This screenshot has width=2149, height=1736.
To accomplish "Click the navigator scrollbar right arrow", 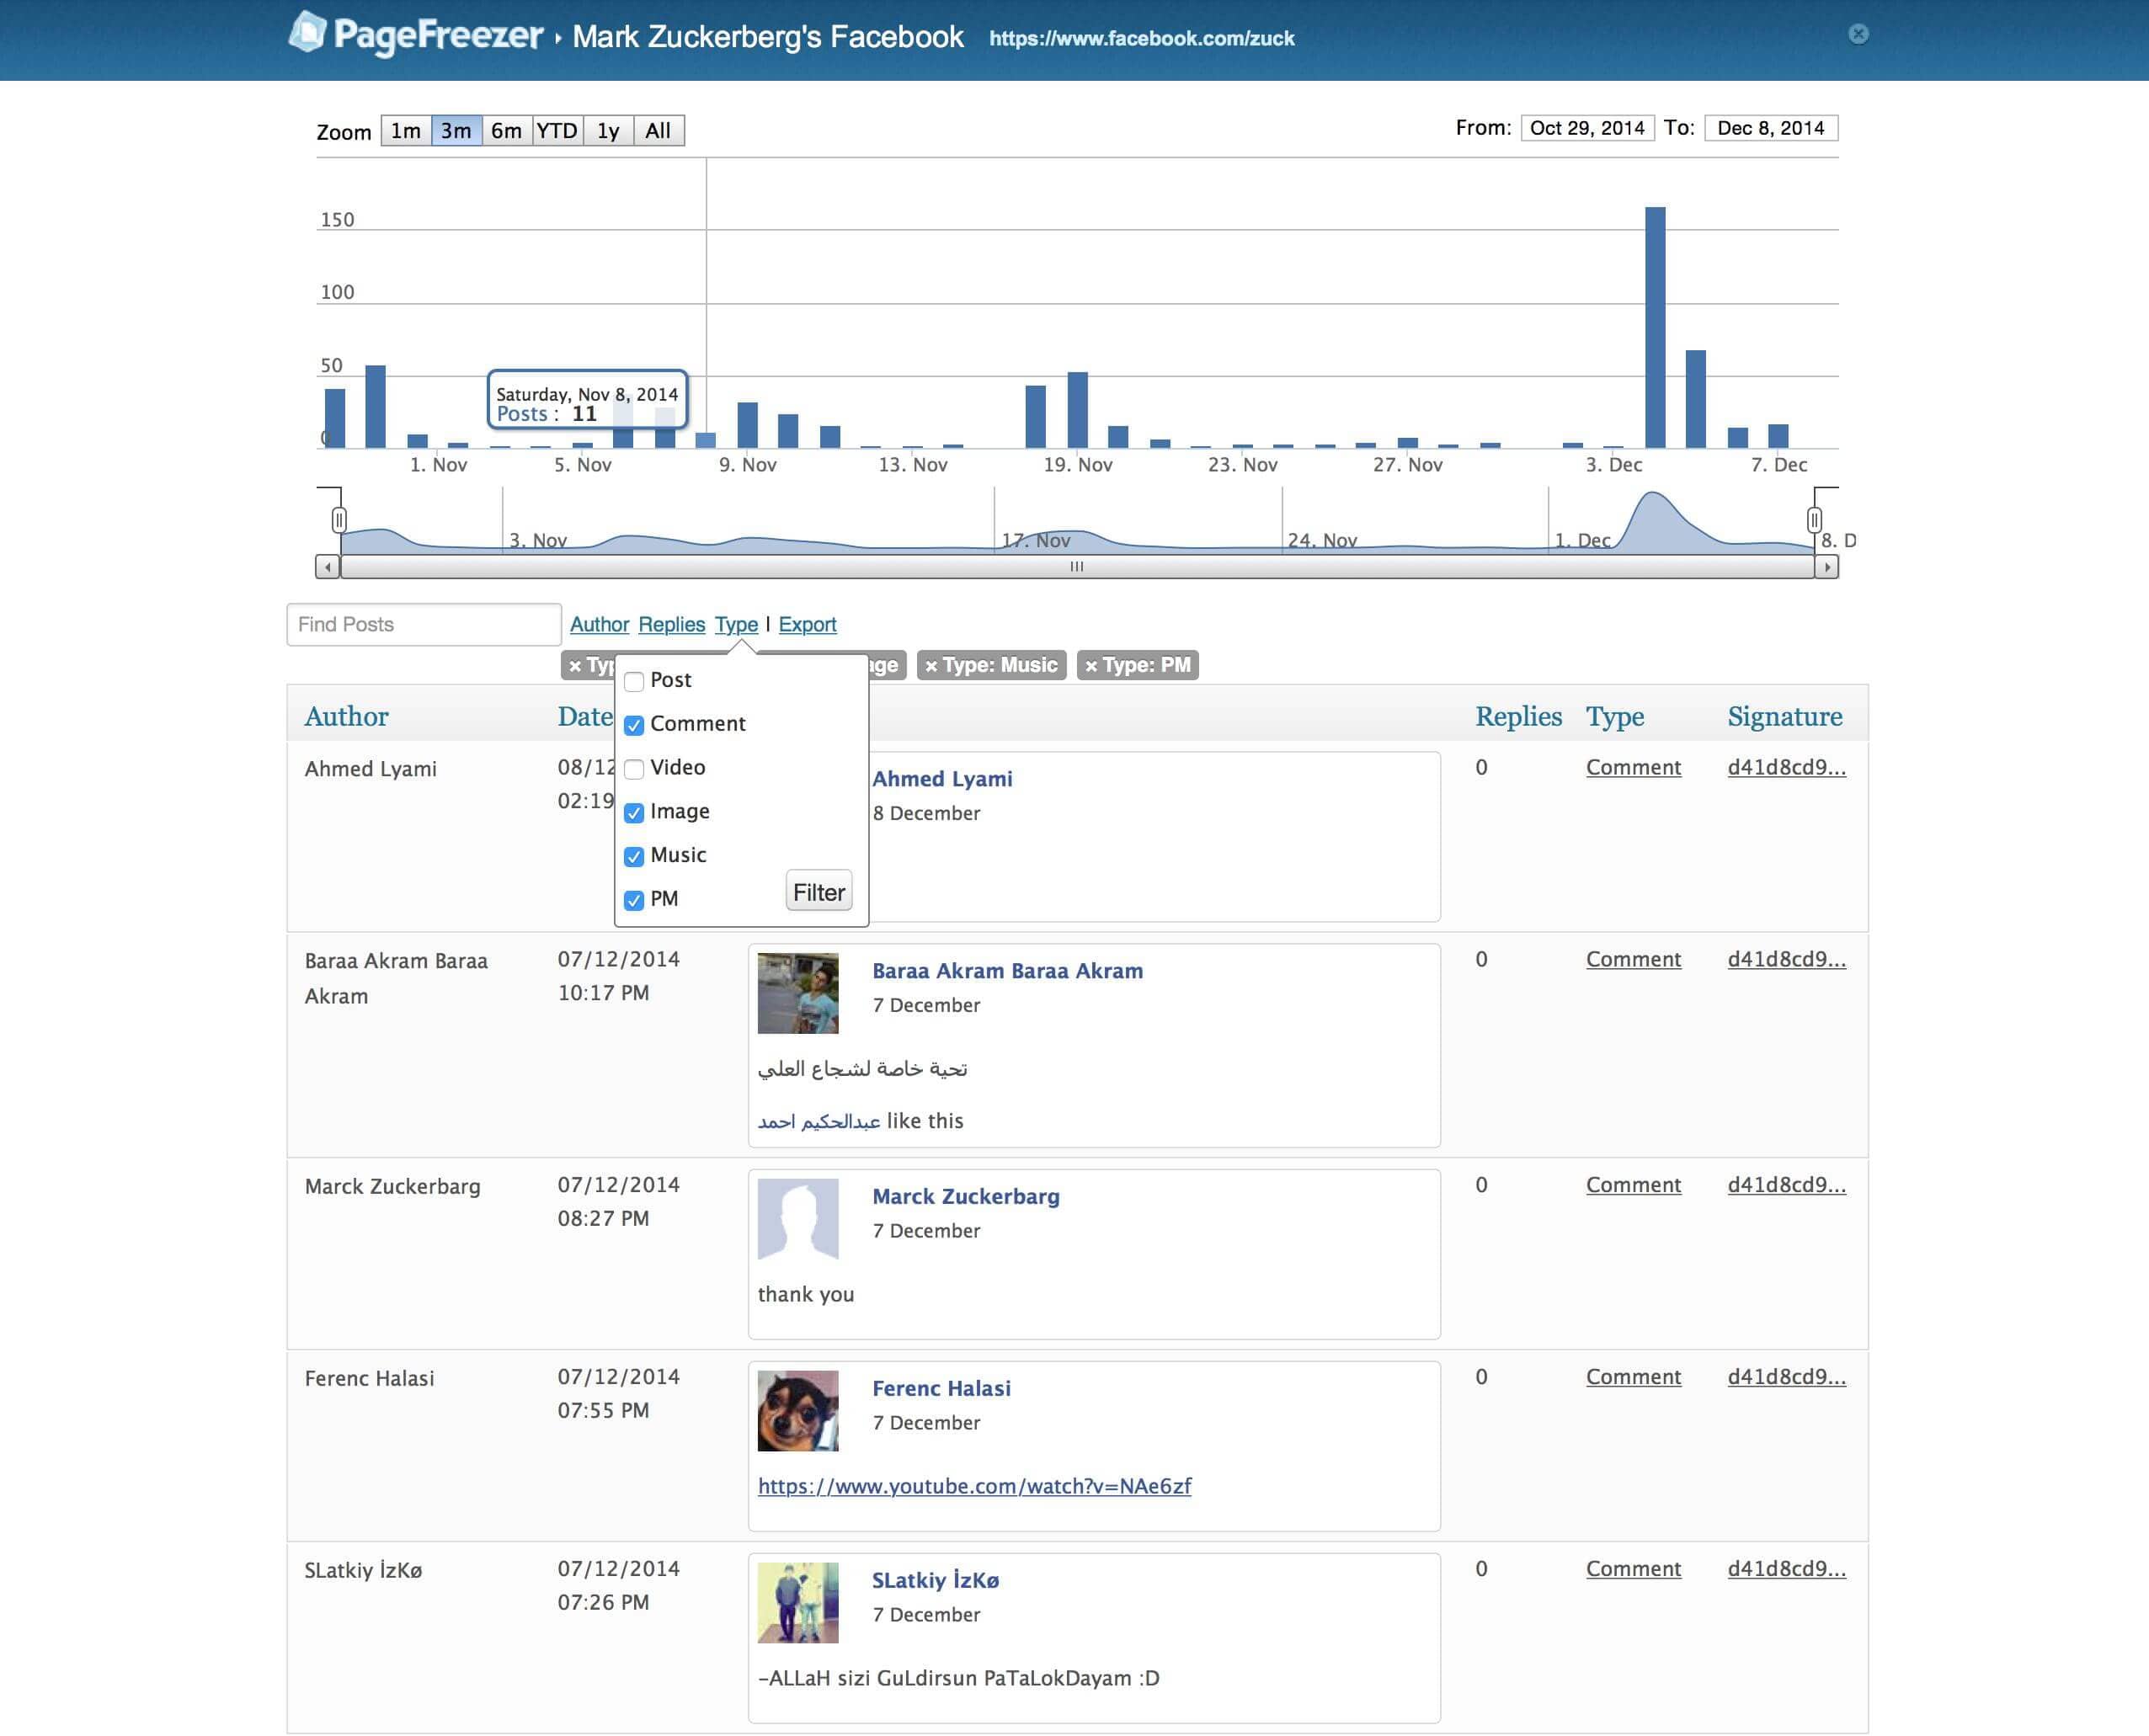I will click(x=1826, y=567).
